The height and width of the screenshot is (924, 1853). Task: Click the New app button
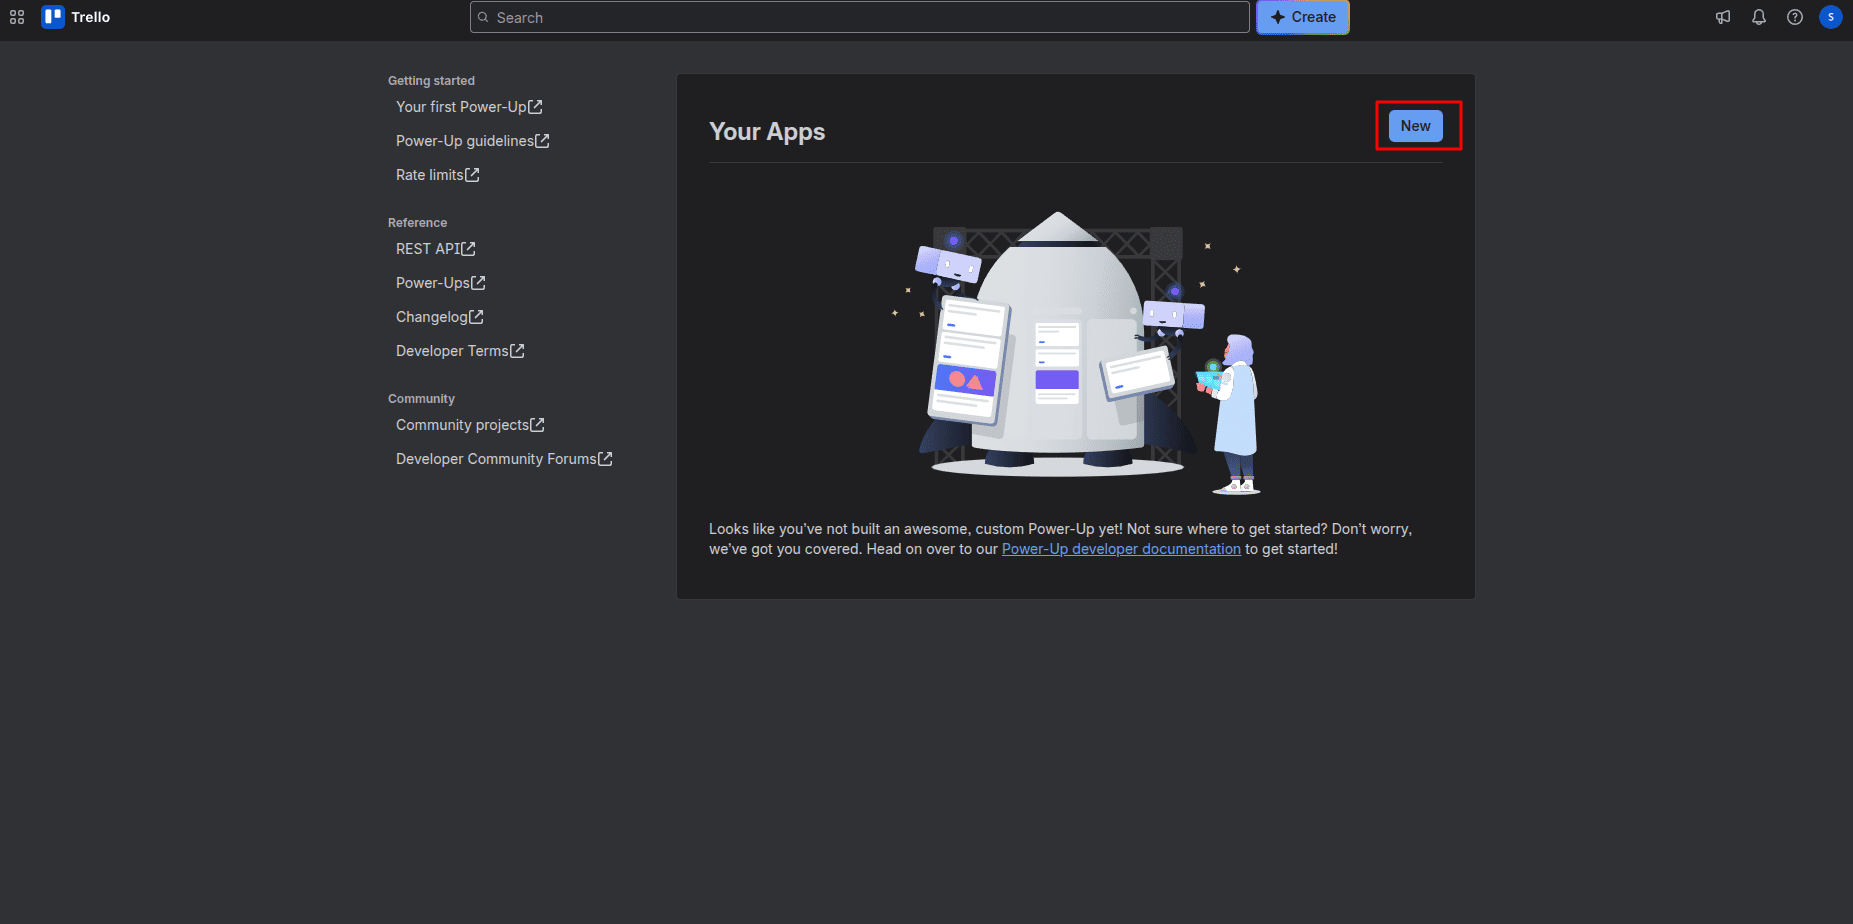(1415, 126)
